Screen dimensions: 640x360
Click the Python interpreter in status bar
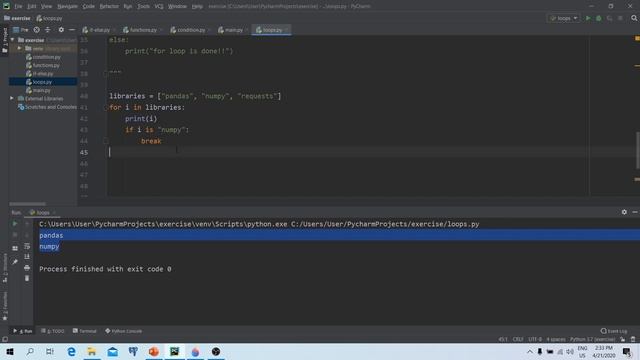(592, 339)
